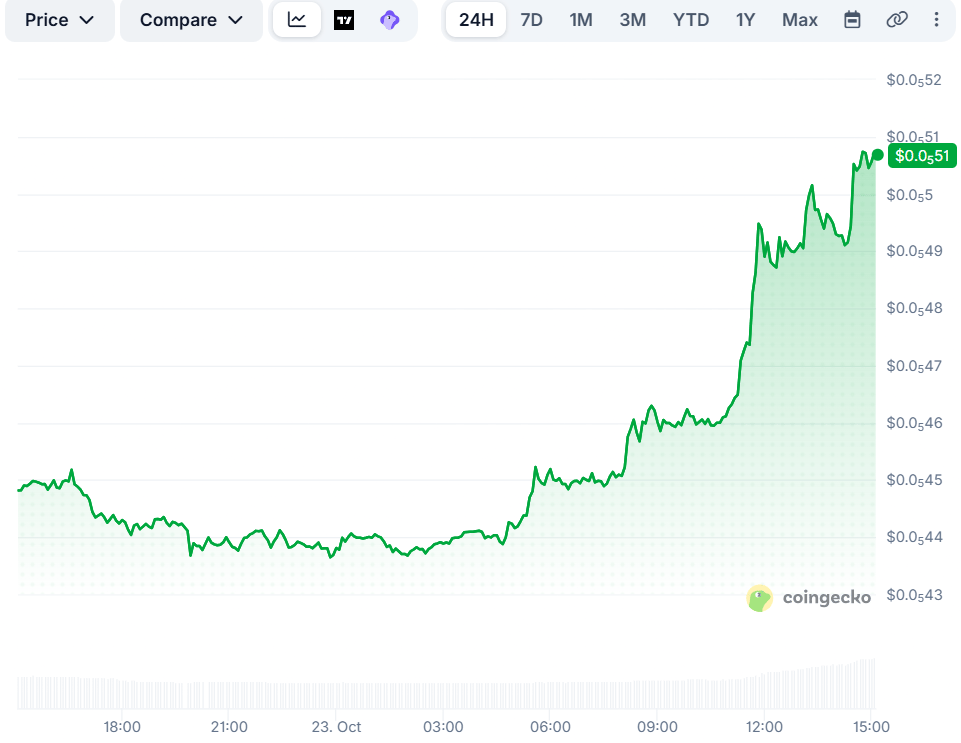Screen dimensions: 961x743
Task: Expand the Price dropdown
Action: (x=59, y=20)
